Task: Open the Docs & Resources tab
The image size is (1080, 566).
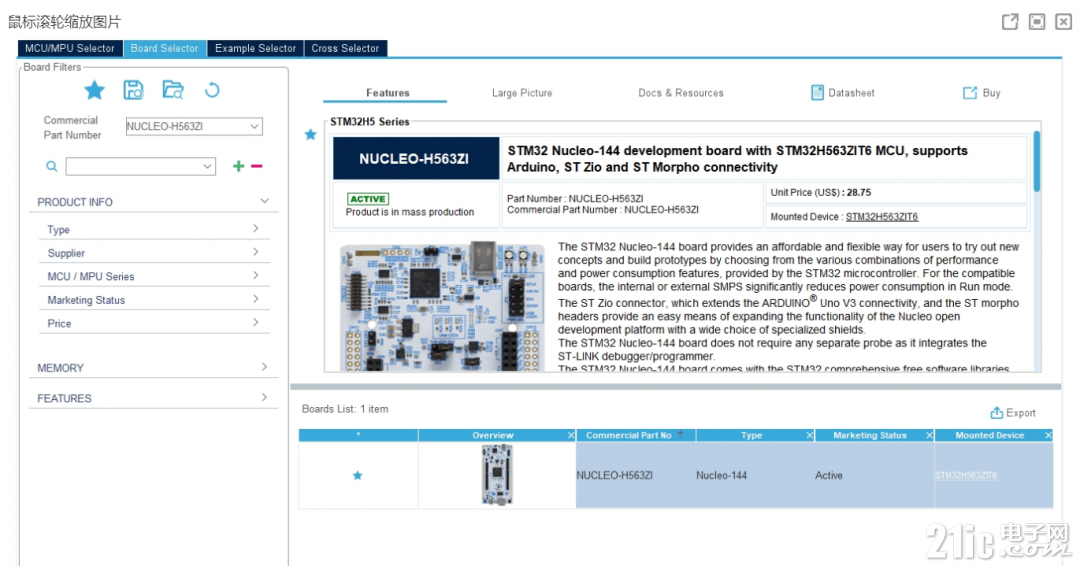Action: click(x=681, y=92)
